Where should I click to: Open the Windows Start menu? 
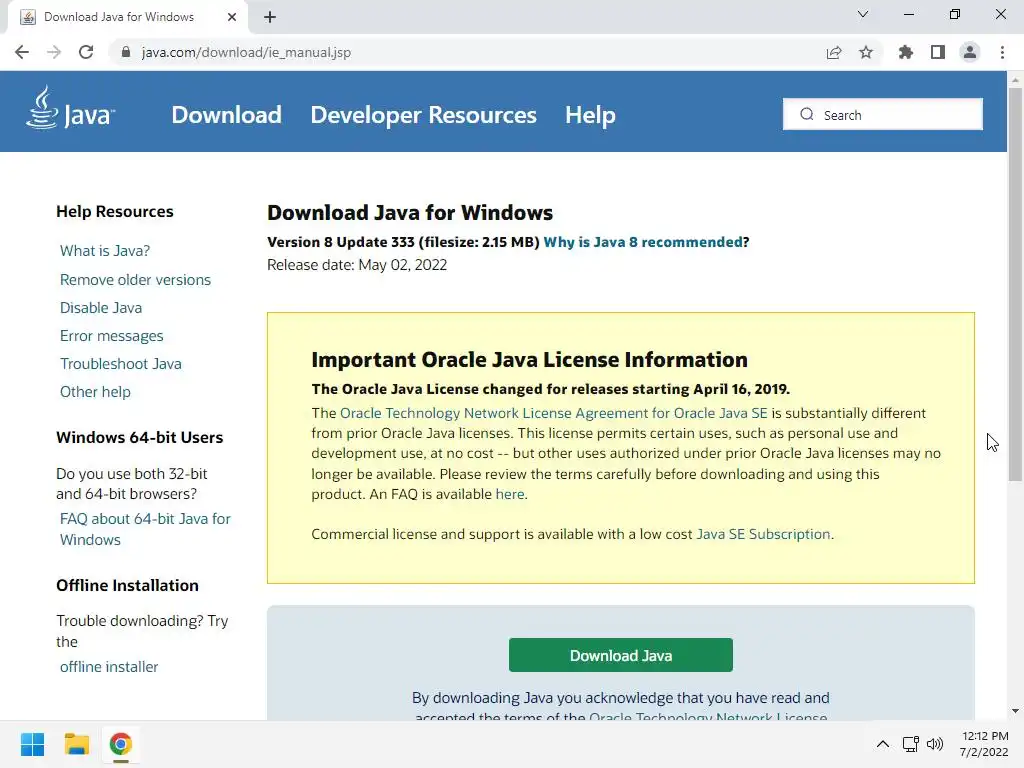pos(32,744)
